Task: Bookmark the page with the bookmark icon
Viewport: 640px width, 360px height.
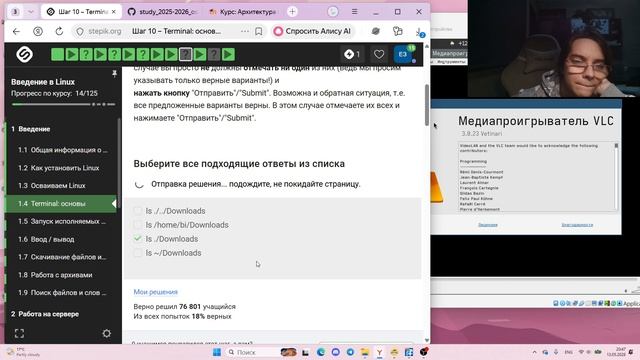Action: tap(258, 31)
